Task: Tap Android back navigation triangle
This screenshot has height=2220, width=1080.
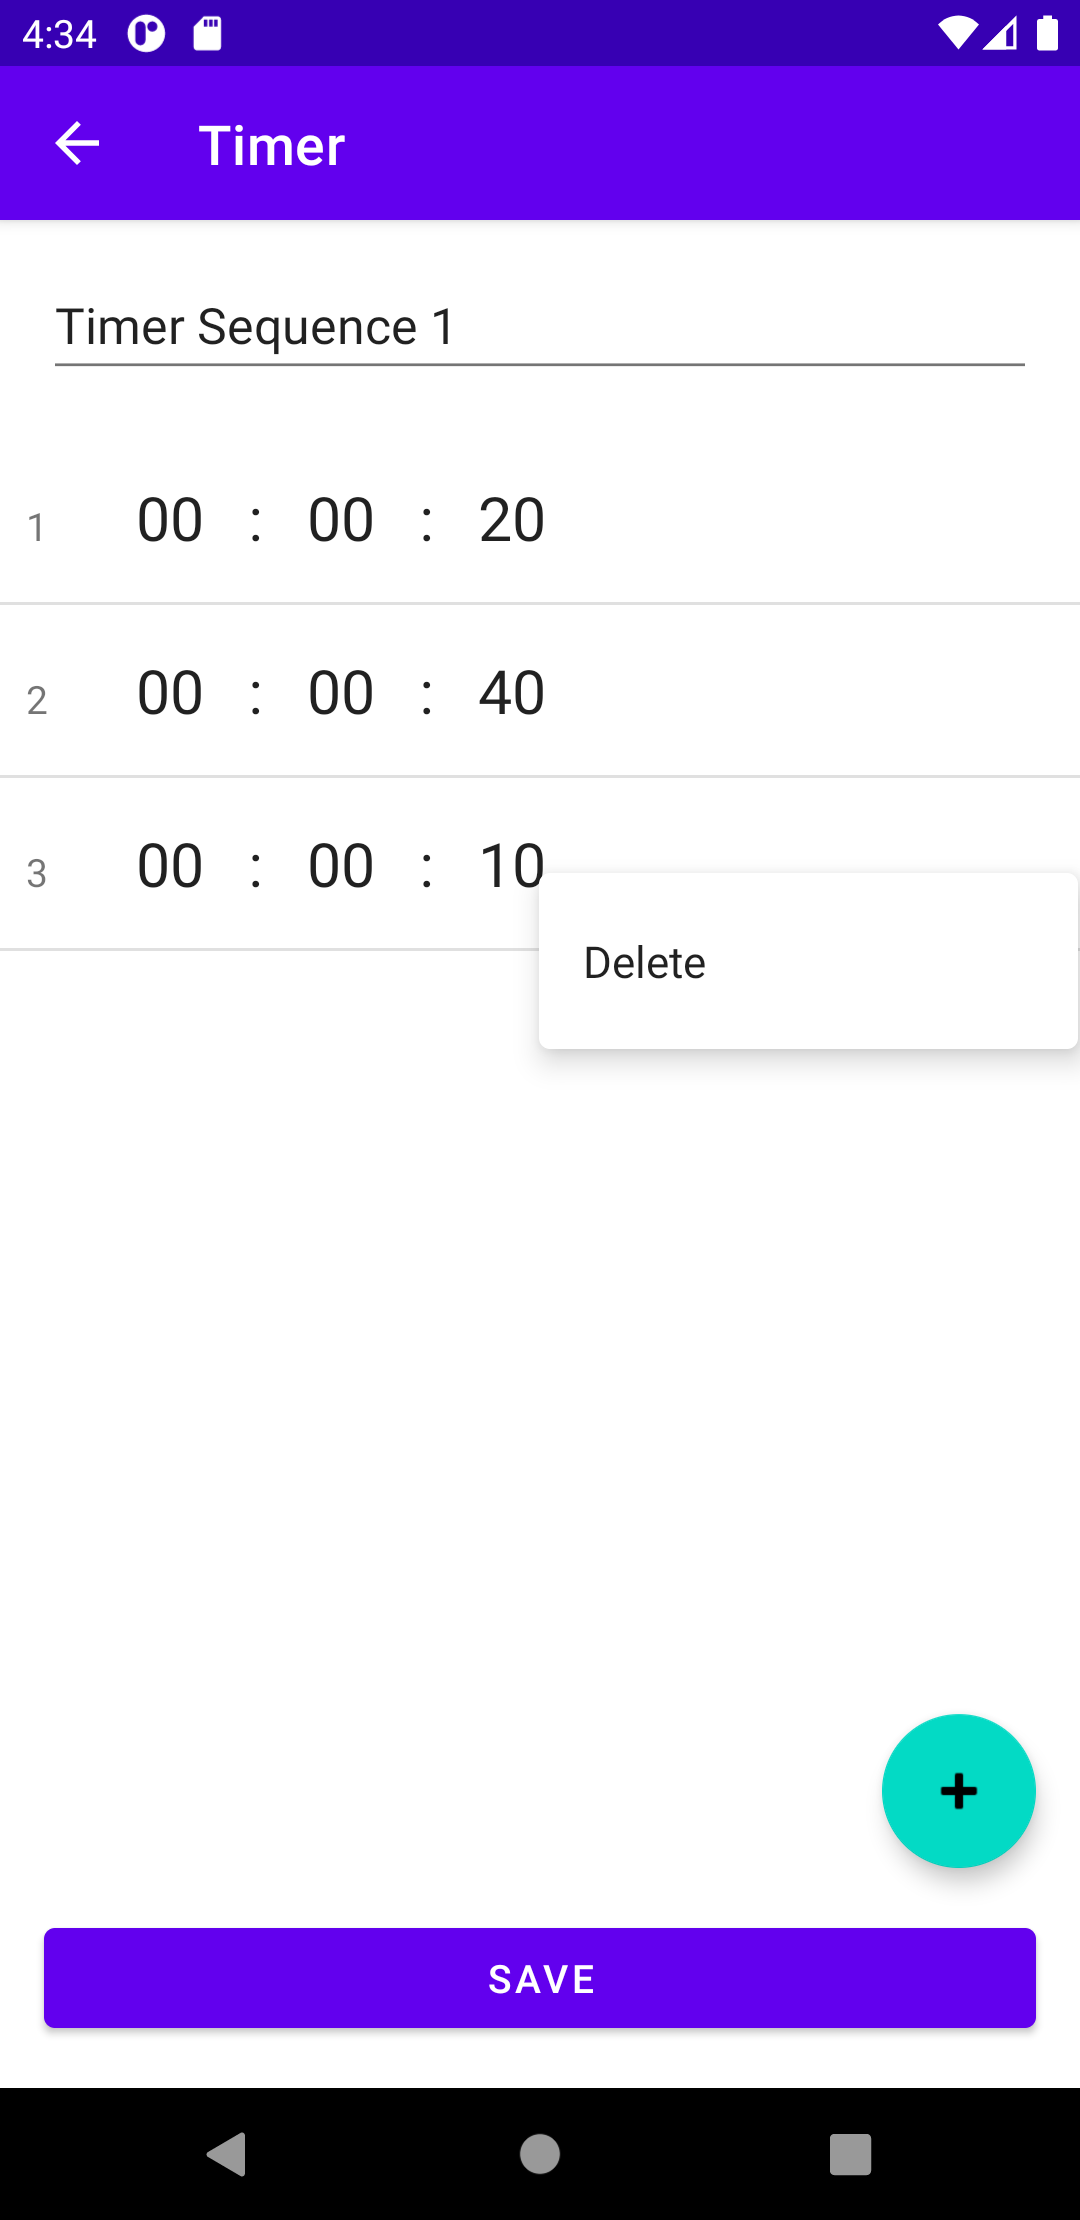Action: pyautogui.click(x=227, y=2154)
